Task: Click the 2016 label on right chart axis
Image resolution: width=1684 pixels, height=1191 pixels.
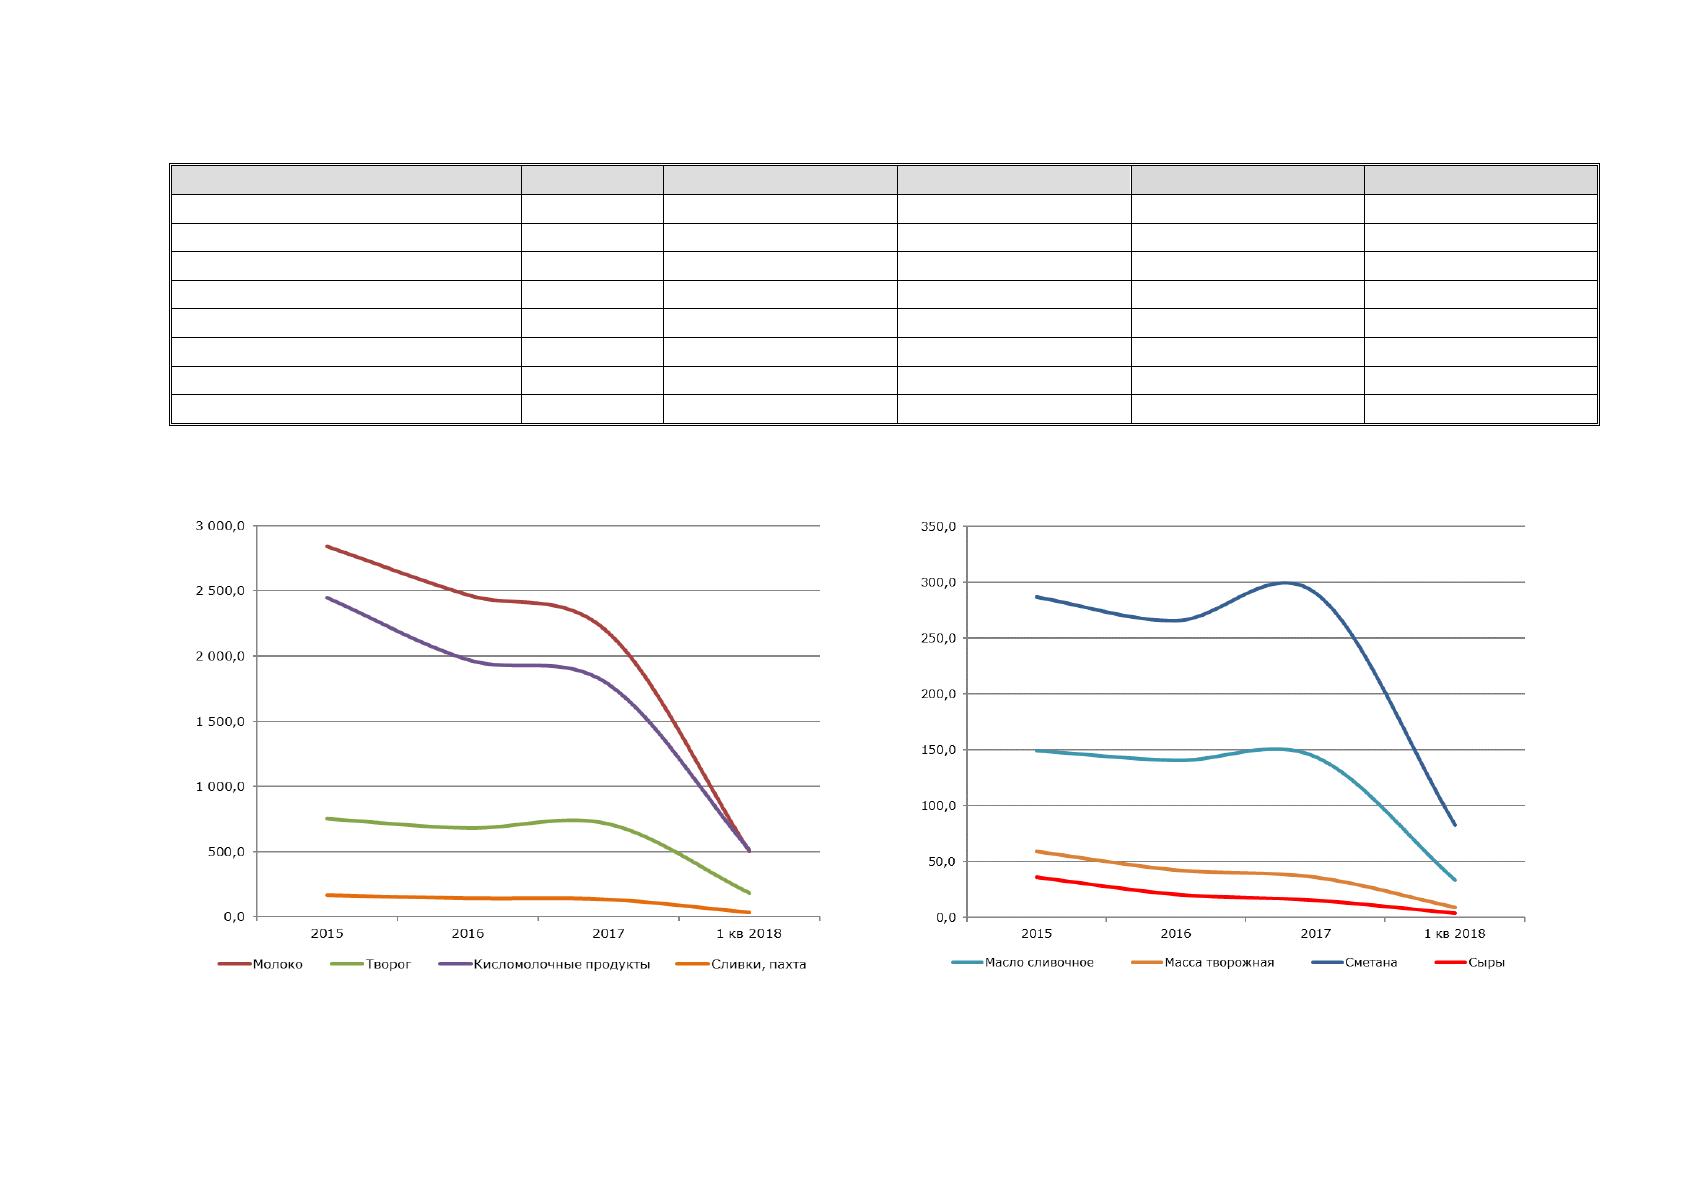Action: coord(1176,934)
